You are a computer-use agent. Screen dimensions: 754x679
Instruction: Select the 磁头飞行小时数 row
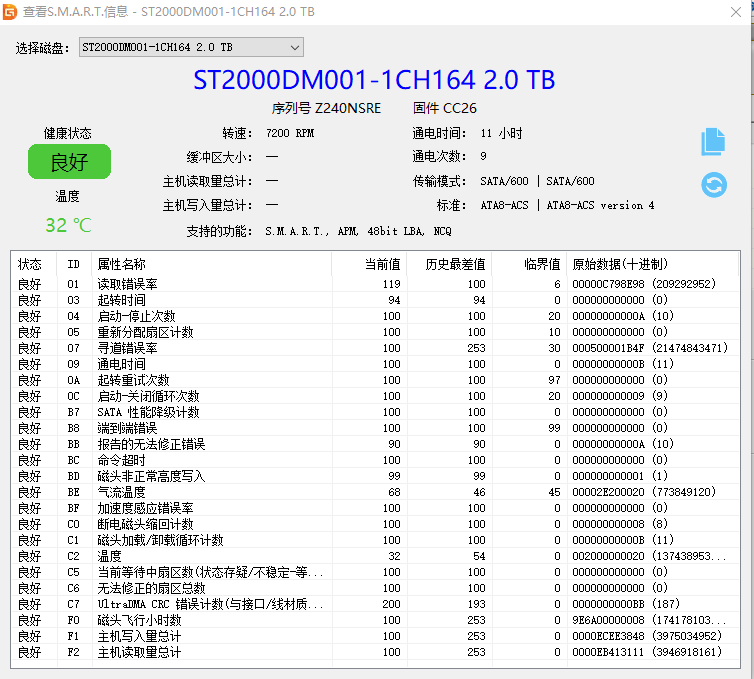pyautogui.click(x=375, y=620)
